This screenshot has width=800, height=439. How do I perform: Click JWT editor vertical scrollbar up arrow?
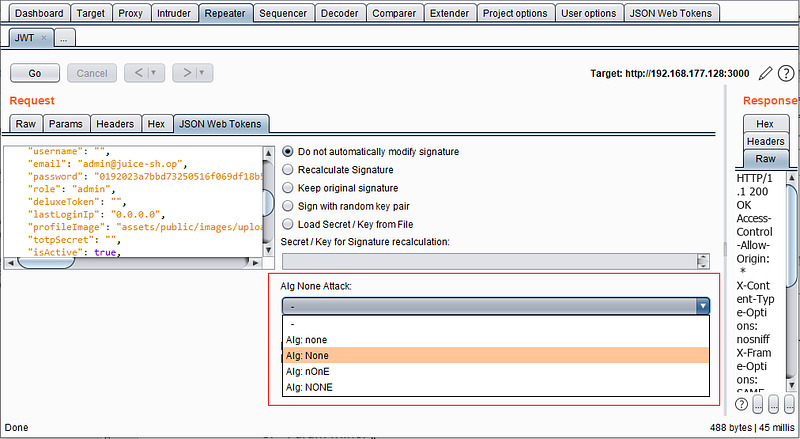(268, 153)
